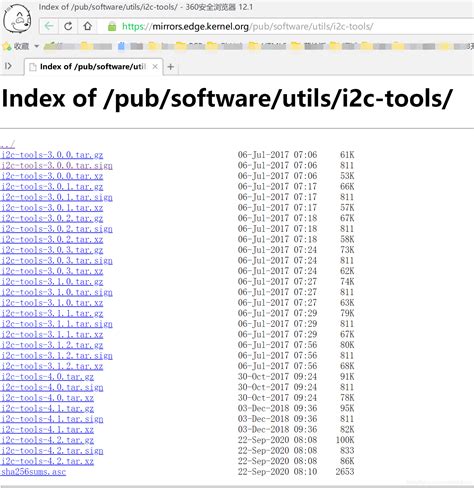Download i2c-tools-3.1.2.tar.gz
Screen dimensions: 474x488
coord(52,345)
